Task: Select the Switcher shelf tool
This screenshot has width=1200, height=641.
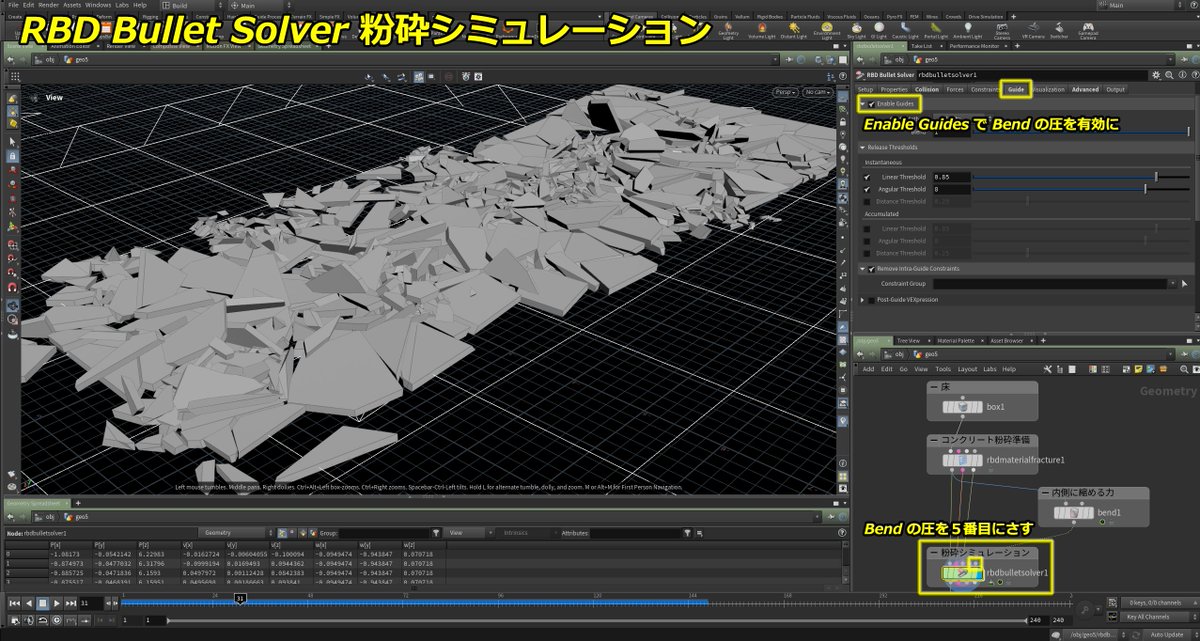Action: [1059, 31]
